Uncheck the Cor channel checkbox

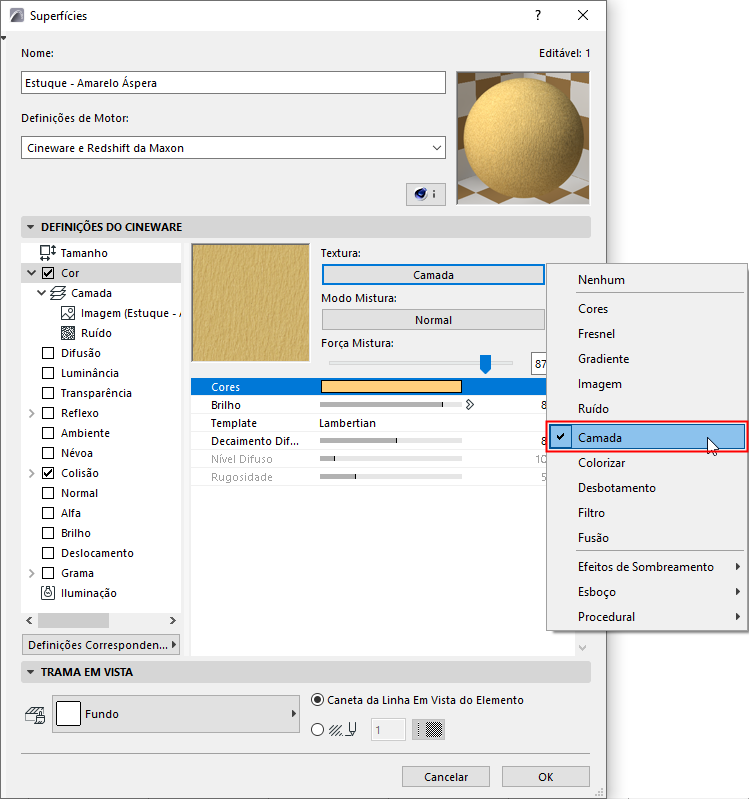tap(48, 273)
